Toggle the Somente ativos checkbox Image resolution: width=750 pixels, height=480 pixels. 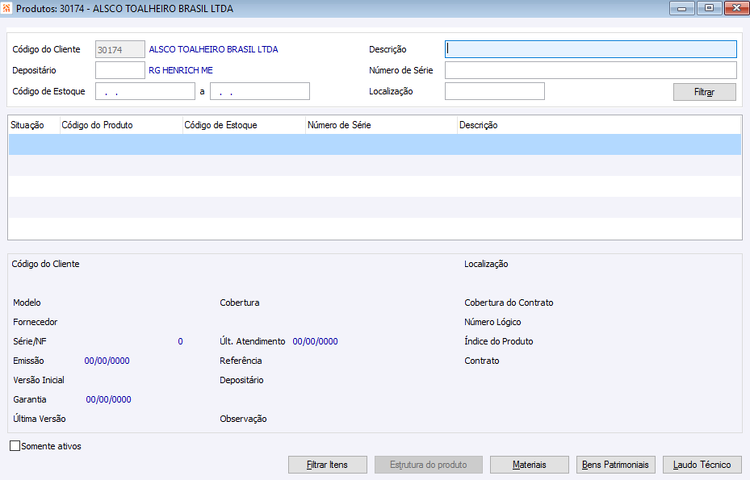coord(15,446)
